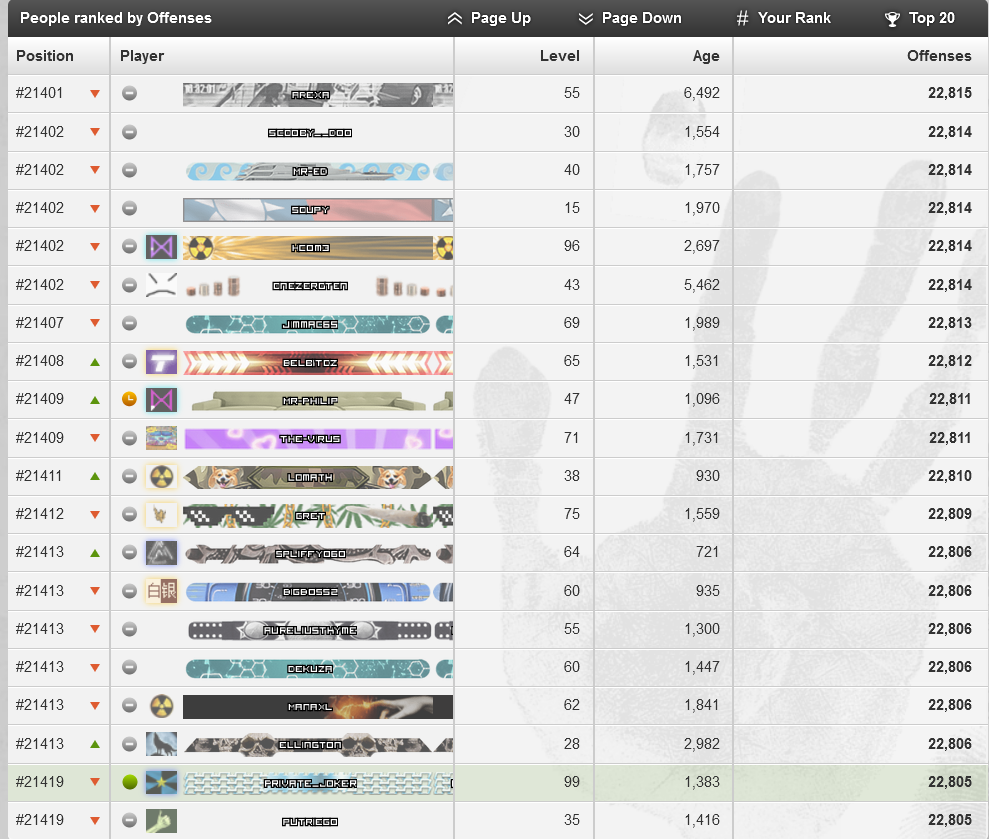
Task: Click PRIVATE_JOKER's green online status icon
Action: (129, 782)
